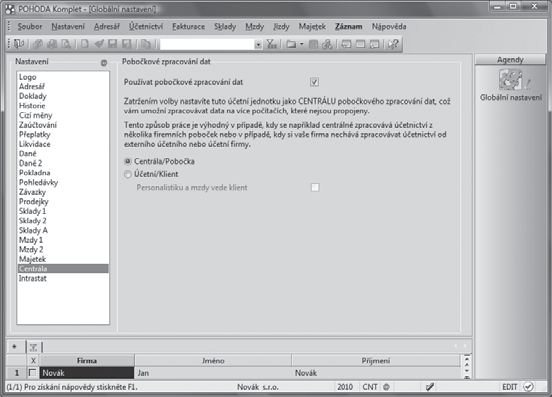Sort by the Firma column header
This screenshot has height=397, width=552.
point(87,361)
